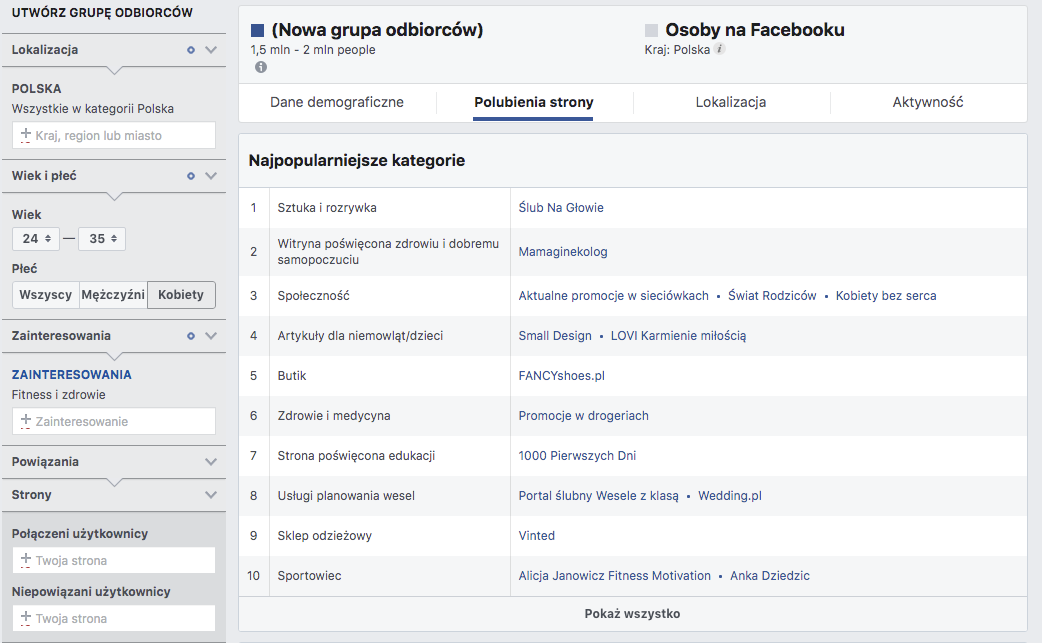Open LOVI Karmienie miłością link
1042x643 pixels.
(x=678, y=336)
